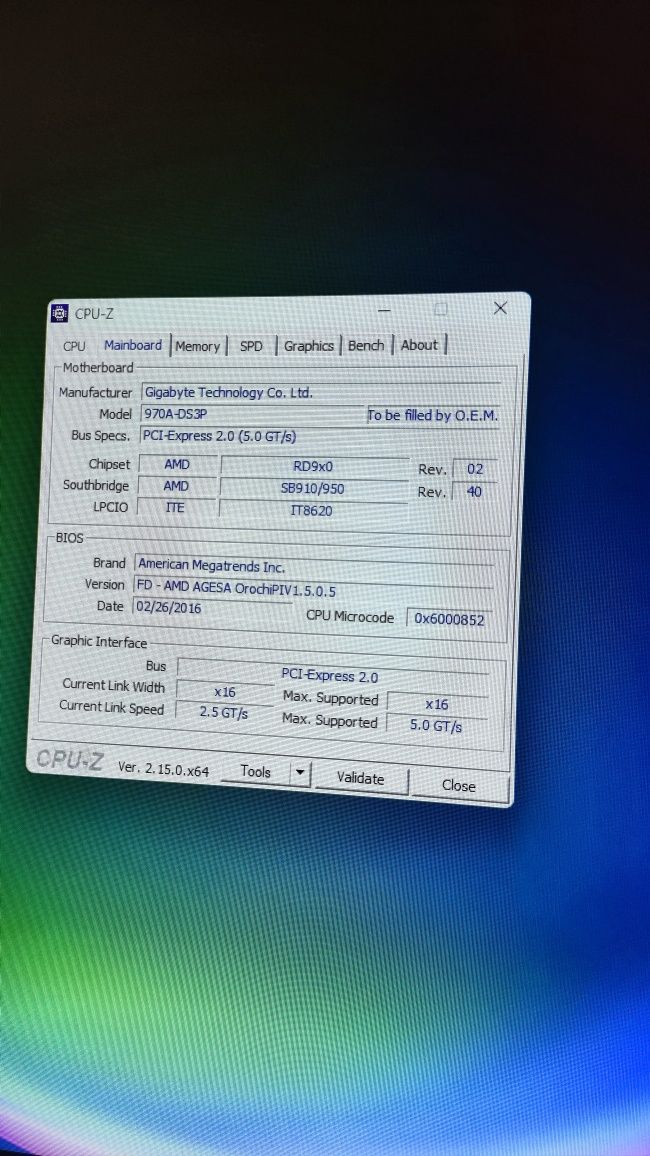
Task: Click the version text Ver. 2.15.0.x64
Action: coord(164,769)
